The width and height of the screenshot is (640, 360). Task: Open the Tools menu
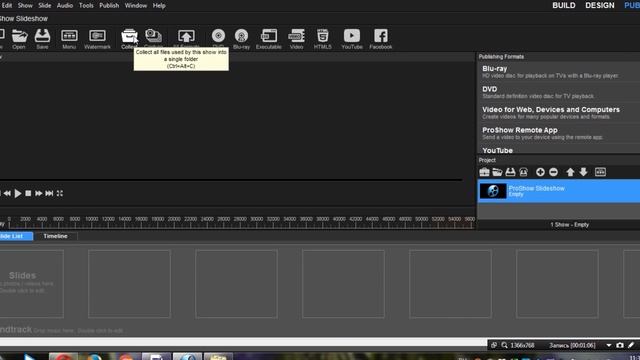click(x=86, y=6)
